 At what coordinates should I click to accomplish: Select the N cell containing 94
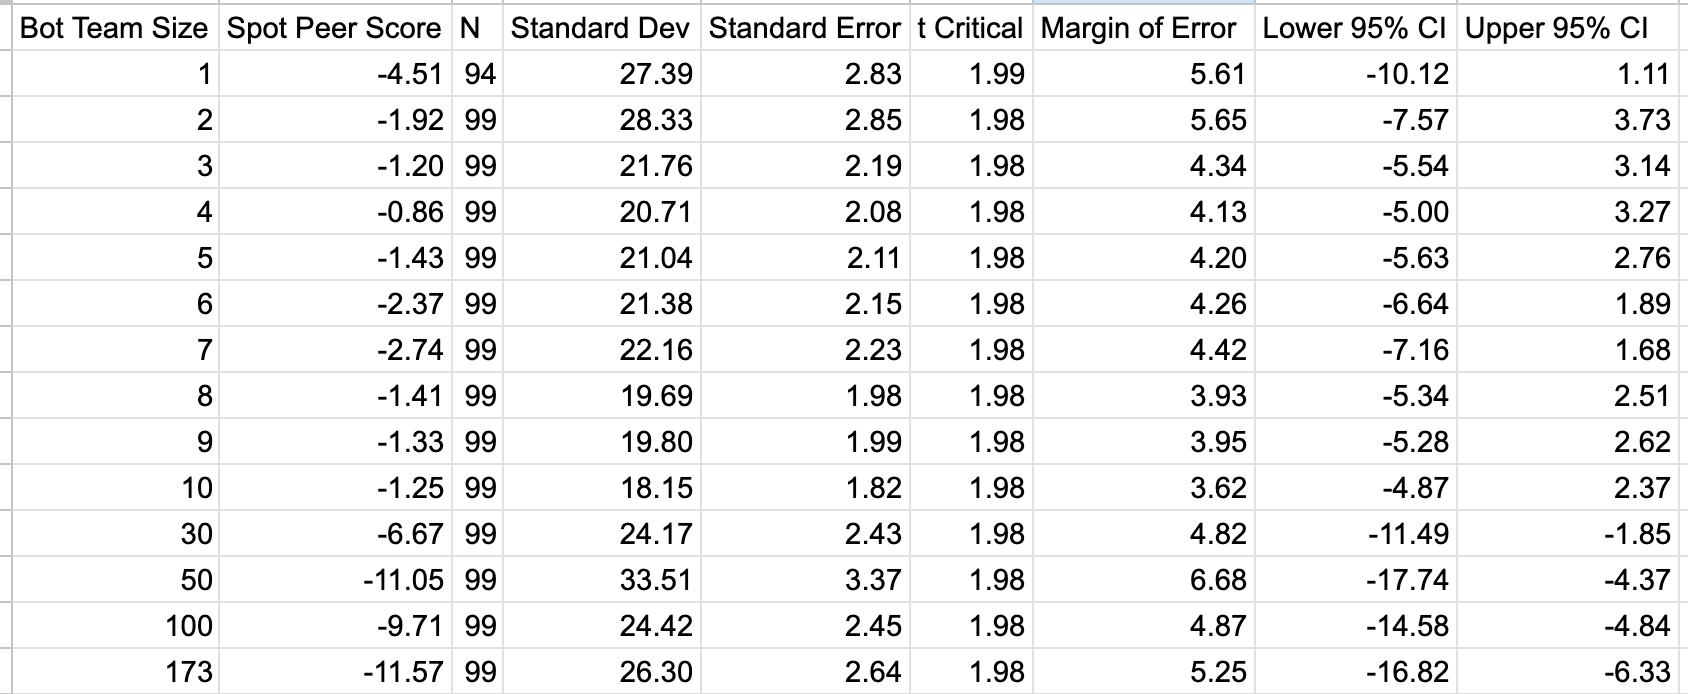pyautogui.click(x=479, y=74)
